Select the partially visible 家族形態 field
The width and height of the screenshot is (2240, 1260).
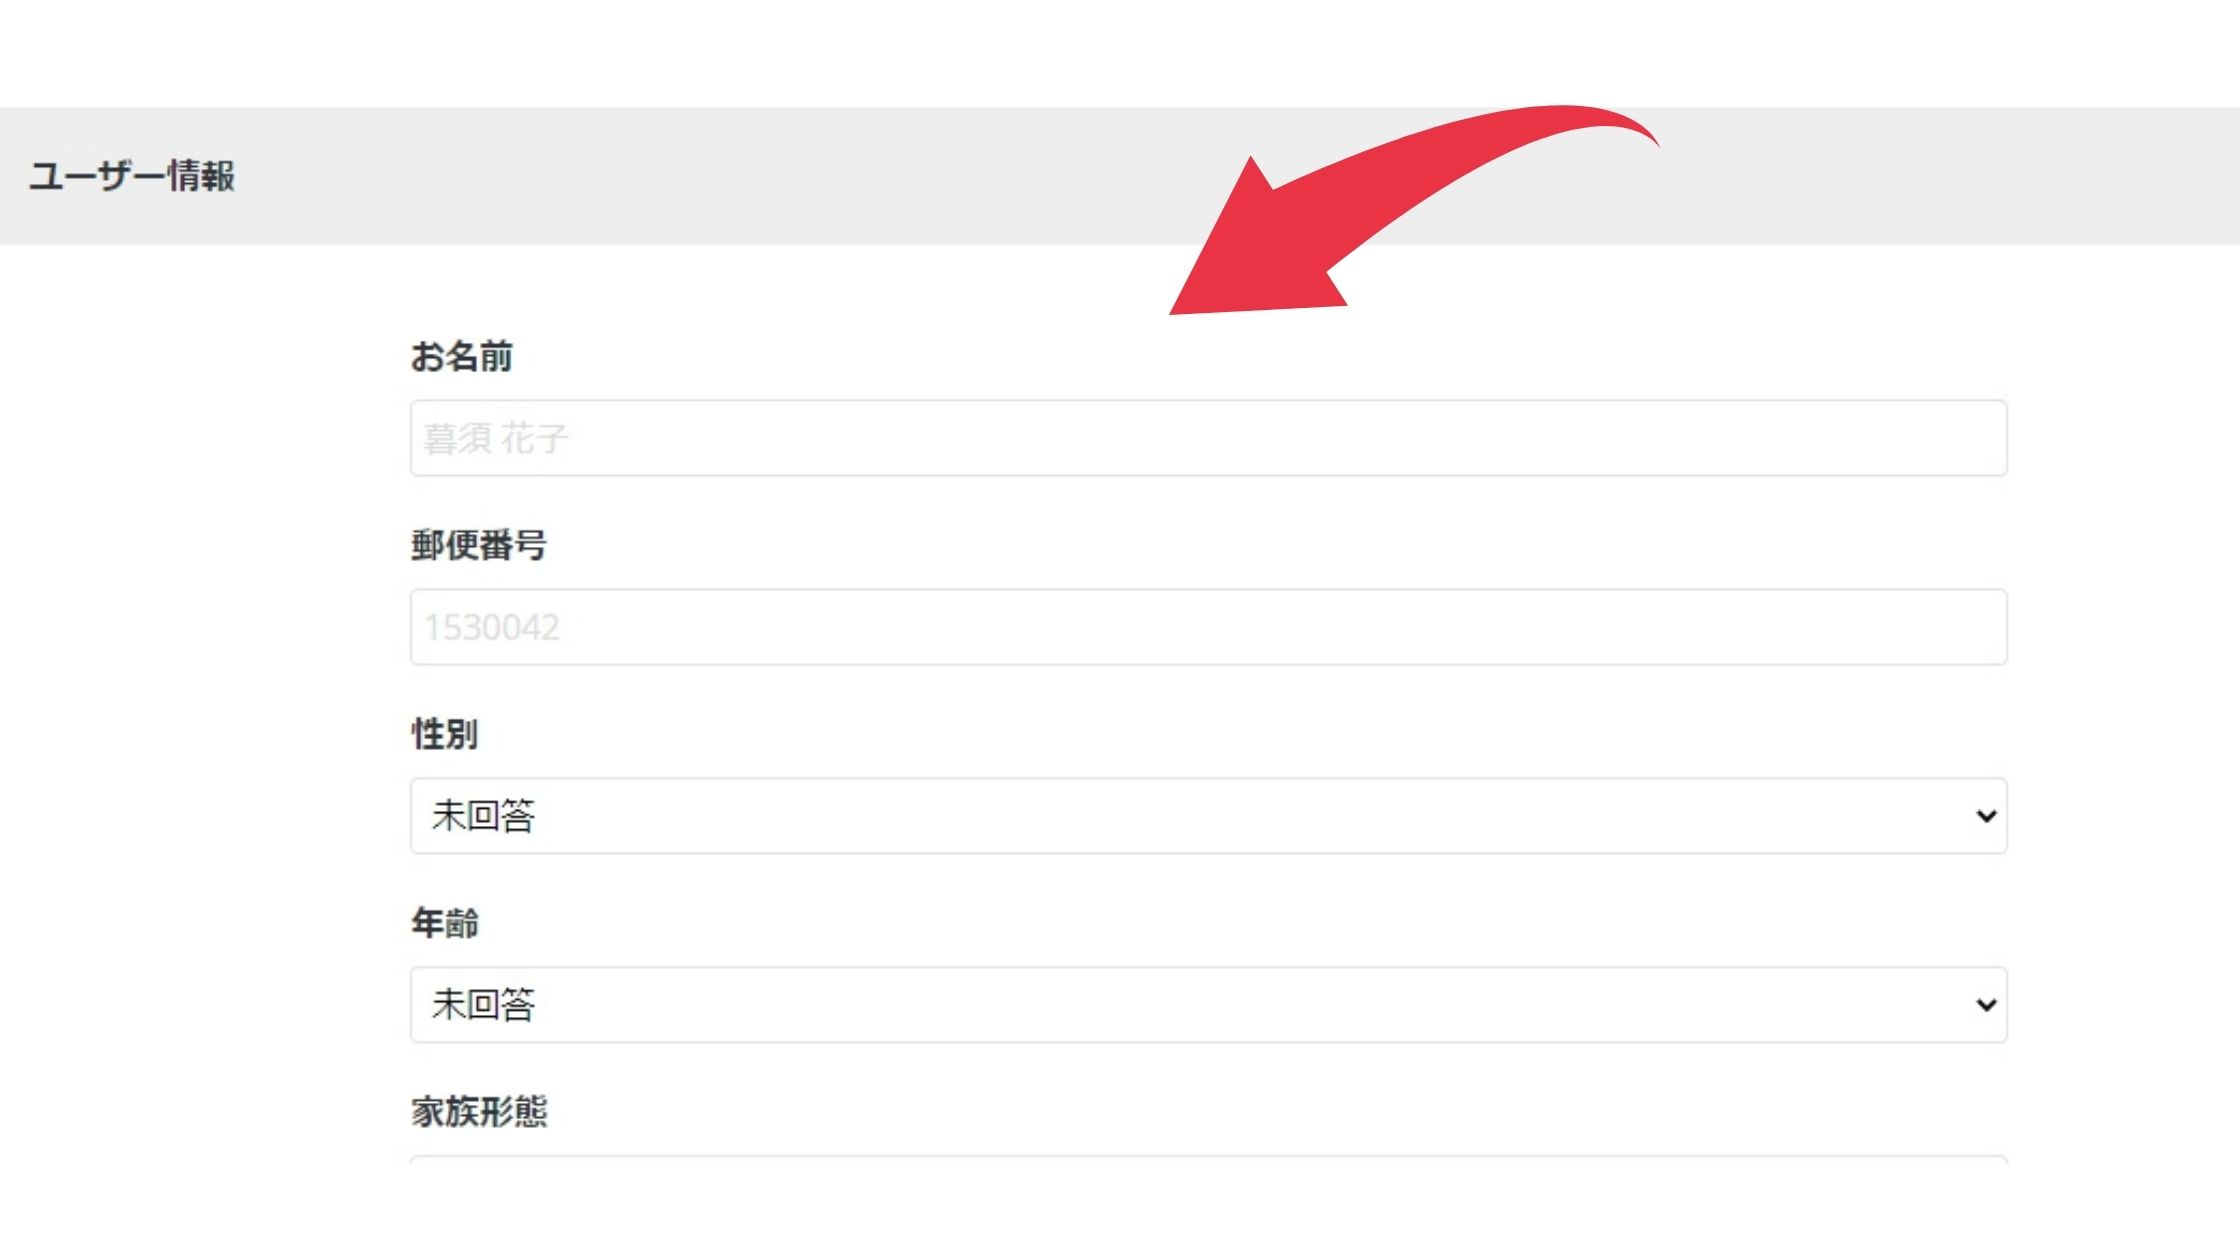(1208, 1160)
